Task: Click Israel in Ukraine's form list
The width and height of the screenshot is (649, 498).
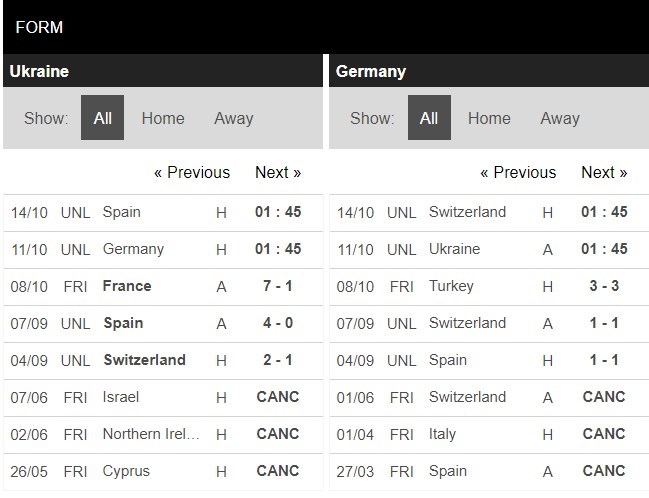Action: click(121, 397)
